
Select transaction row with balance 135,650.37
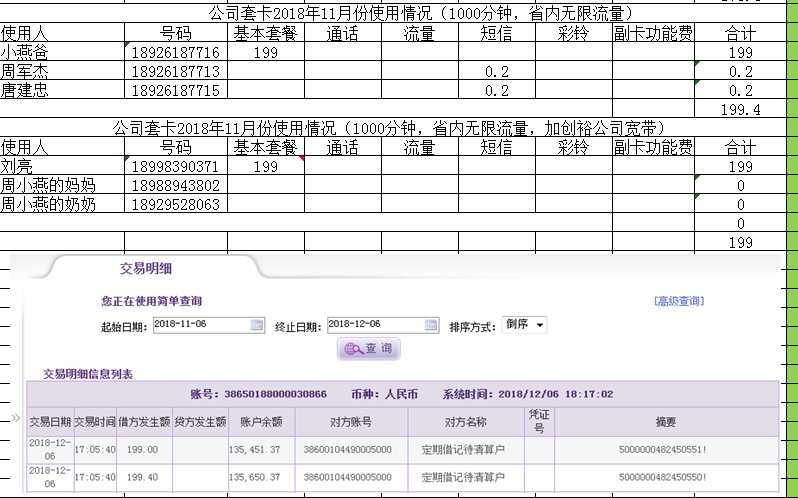click(400, 478)
